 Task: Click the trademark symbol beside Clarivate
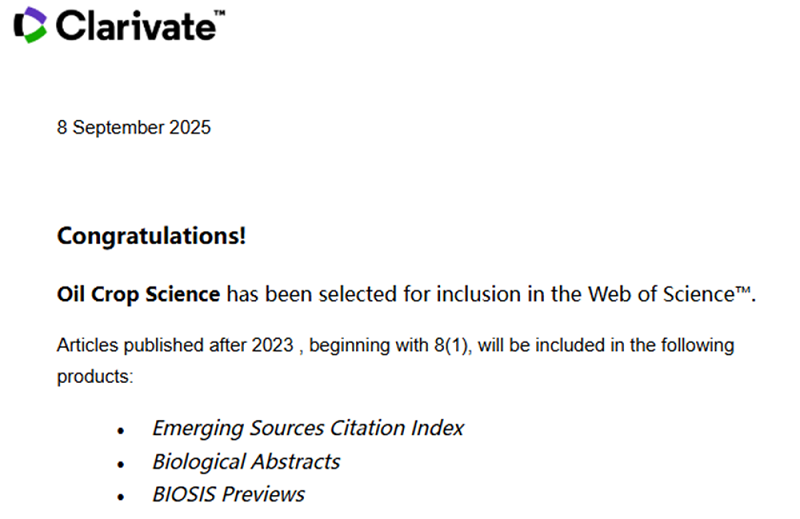click(x=219, y=12)
